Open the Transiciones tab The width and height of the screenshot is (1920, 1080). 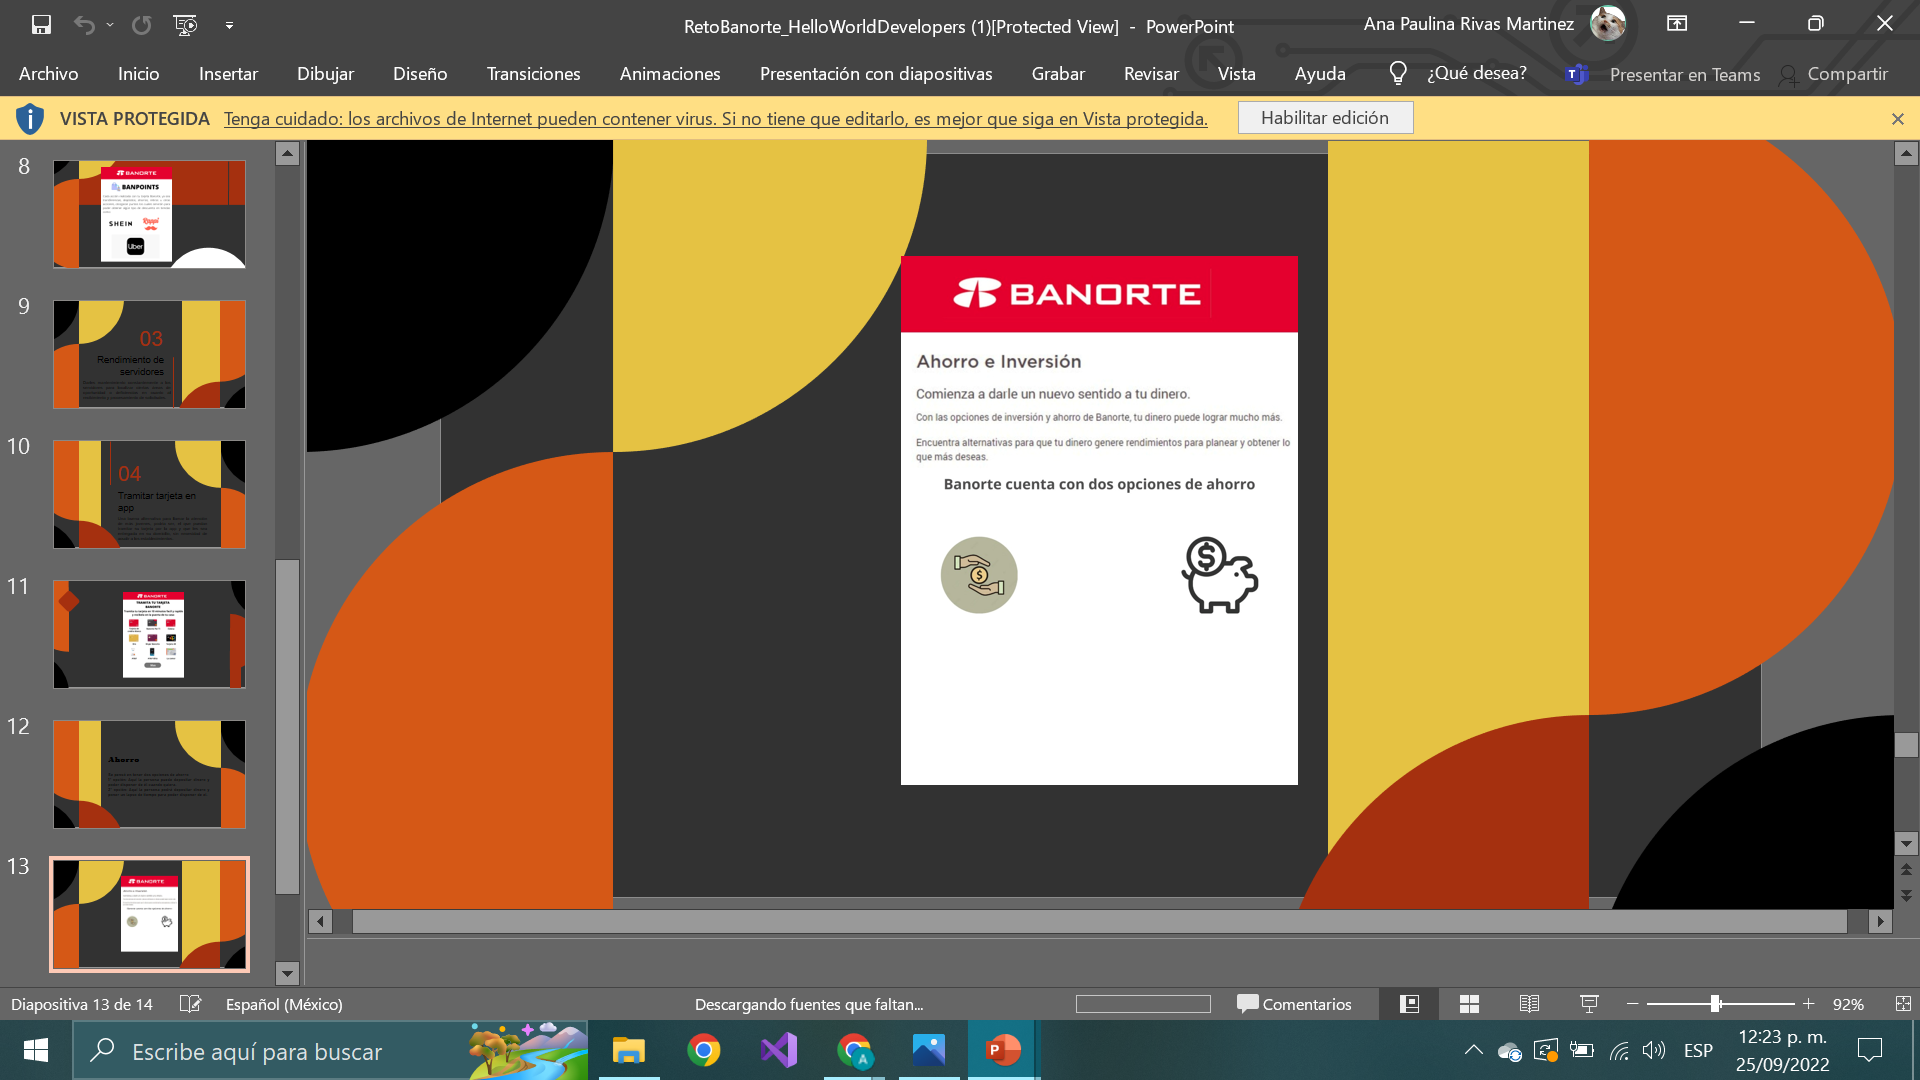tap(533, 74)
